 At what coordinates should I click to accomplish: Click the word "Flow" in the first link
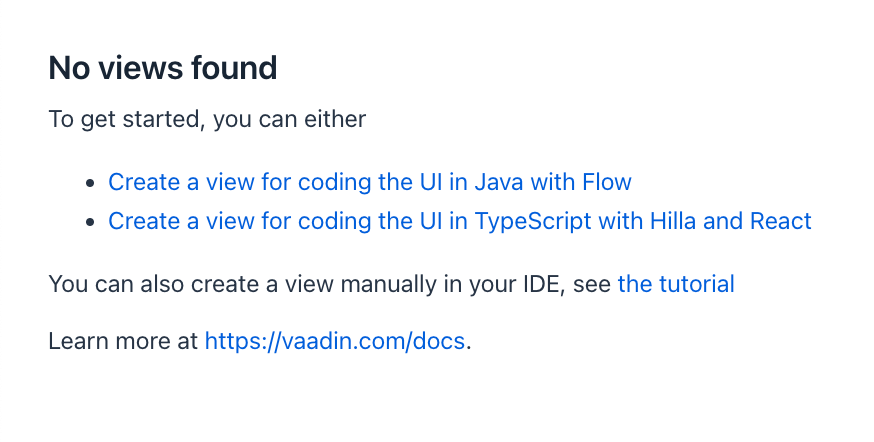point(606,182)
